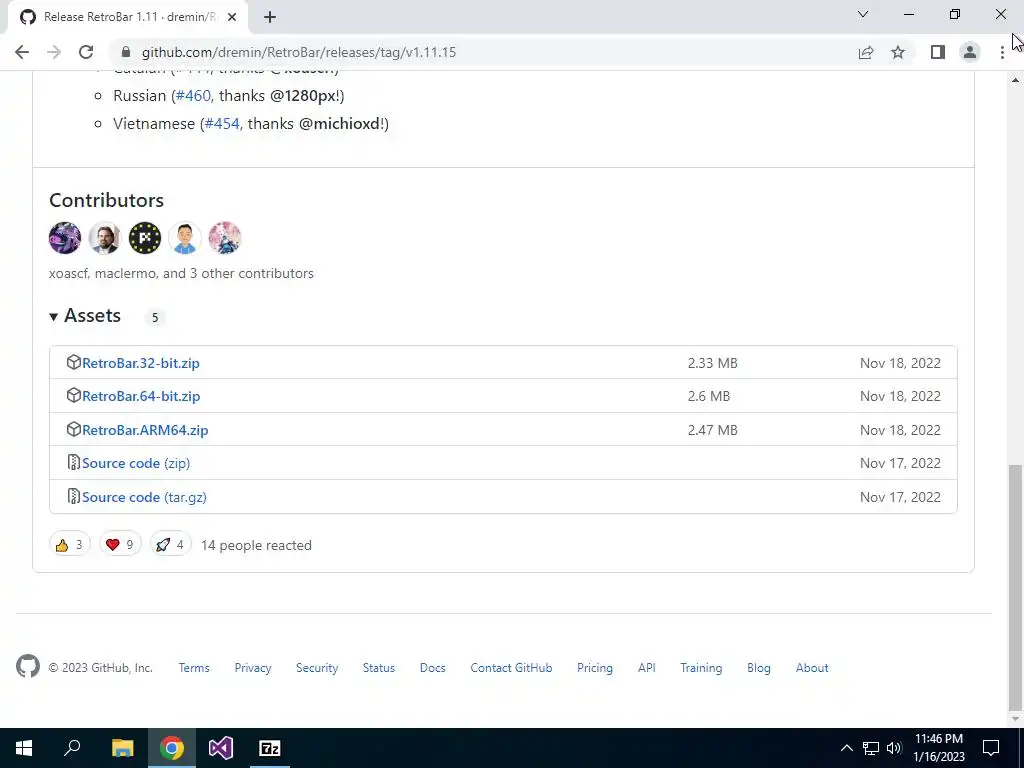This screenshot has width=1024, height=768.
Task: Click the file-zip icon beside Source code (tar.gz)
Action: point(74,496)
